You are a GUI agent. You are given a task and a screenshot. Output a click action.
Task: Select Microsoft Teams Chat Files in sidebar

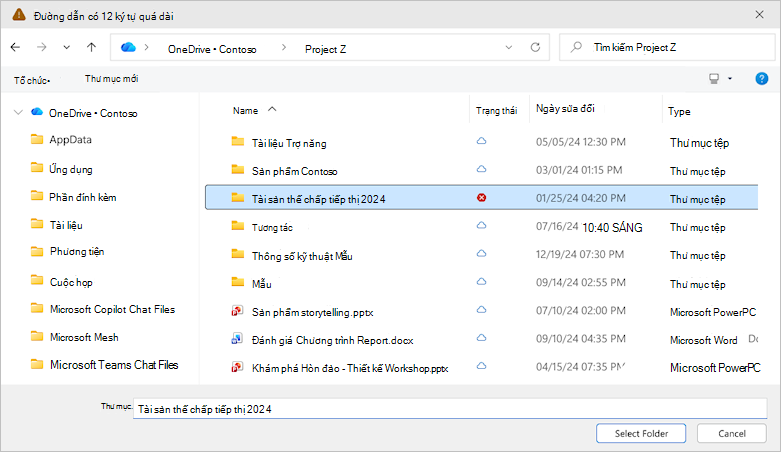(x=114, y=365)
